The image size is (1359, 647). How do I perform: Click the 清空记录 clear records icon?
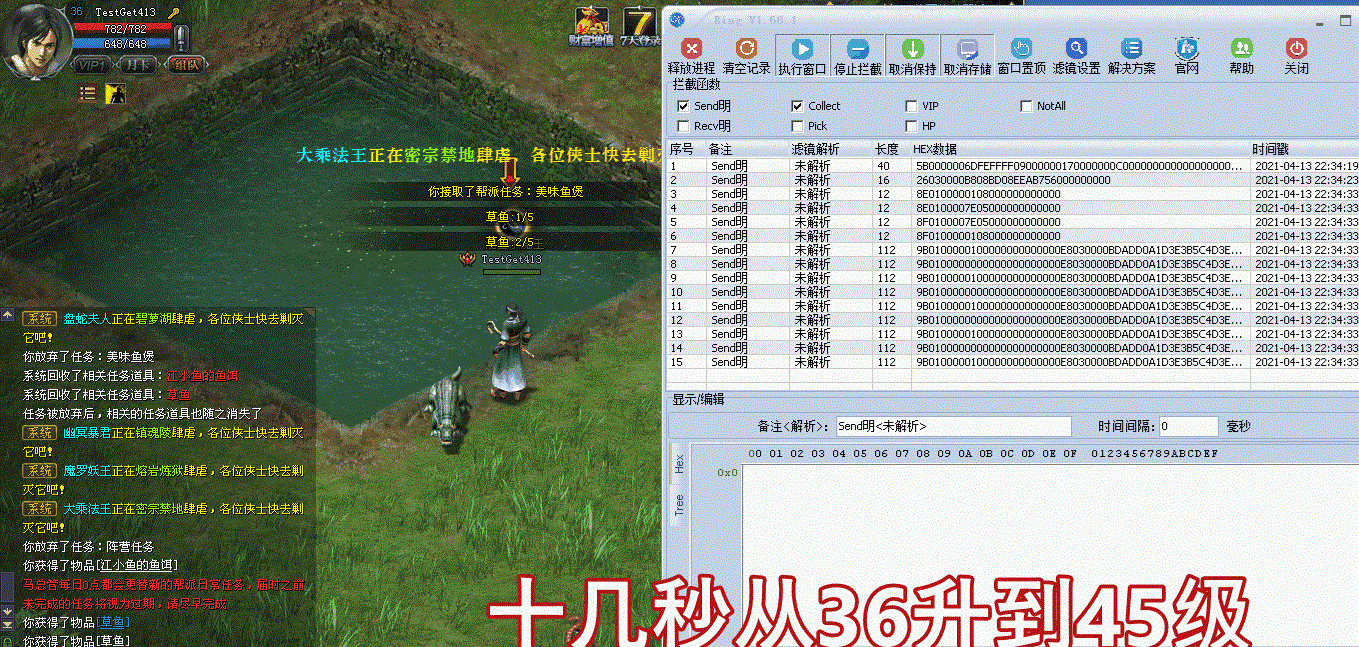(x=746, y=48)
